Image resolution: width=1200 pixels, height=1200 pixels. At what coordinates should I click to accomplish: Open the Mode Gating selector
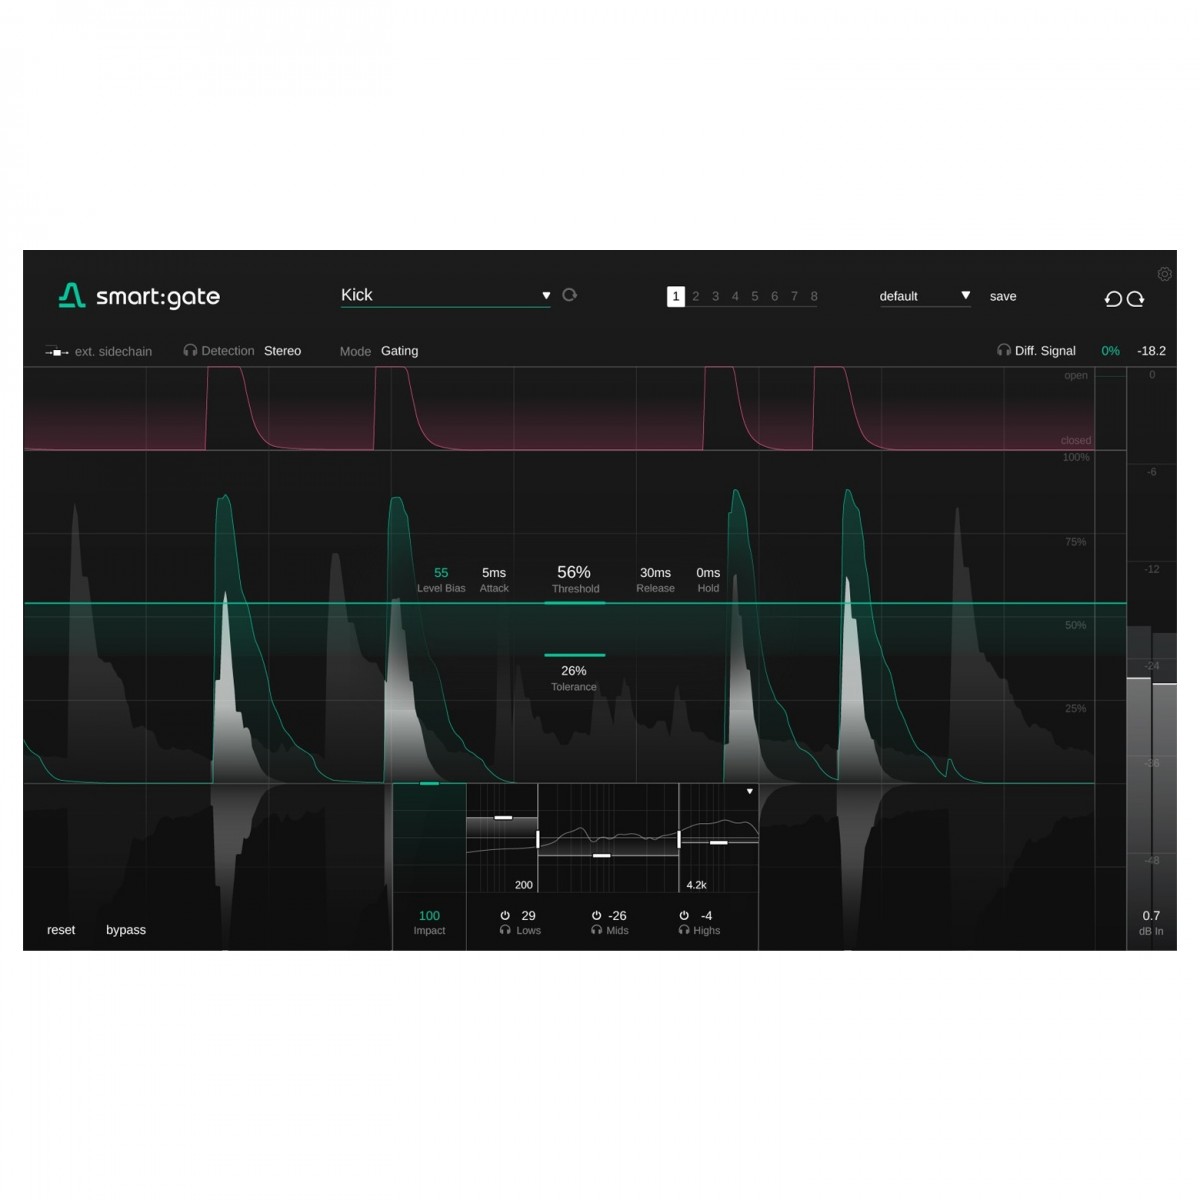[399, 351]
